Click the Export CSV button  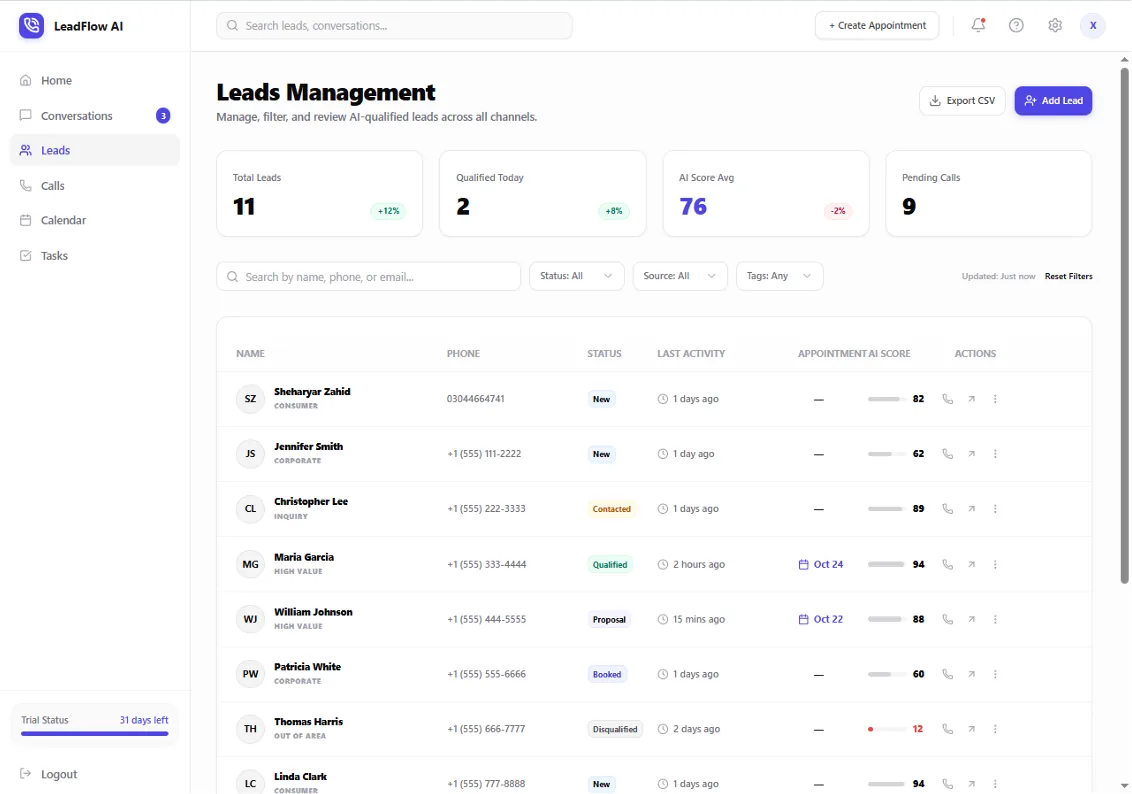962,100
